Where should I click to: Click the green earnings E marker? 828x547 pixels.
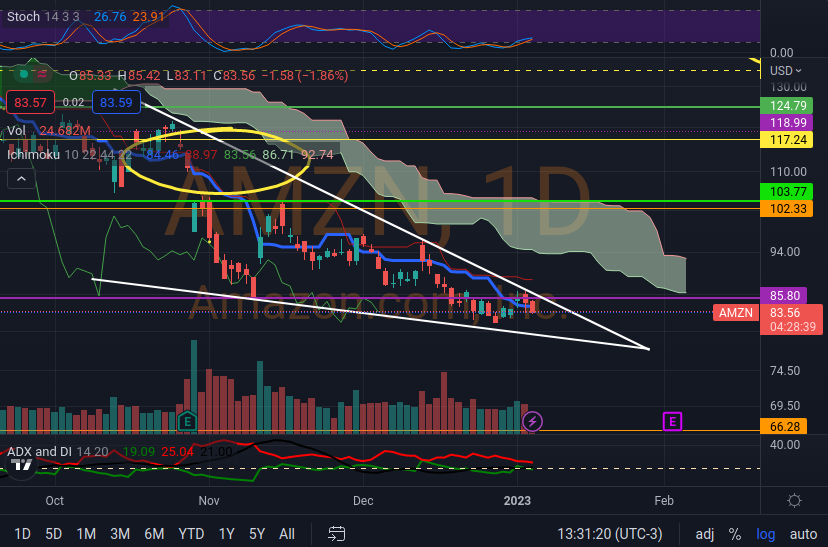(187, 421)
